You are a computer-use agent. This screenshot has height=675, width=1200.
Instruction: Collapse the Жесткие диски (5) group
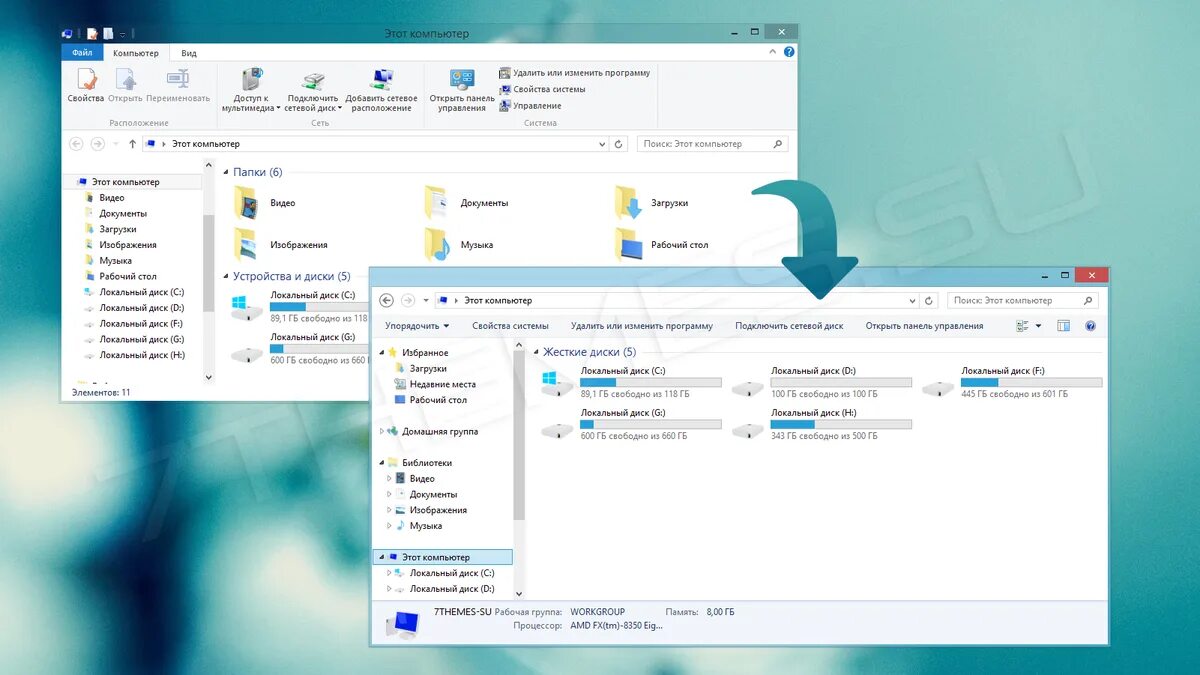tap(536, 352)
